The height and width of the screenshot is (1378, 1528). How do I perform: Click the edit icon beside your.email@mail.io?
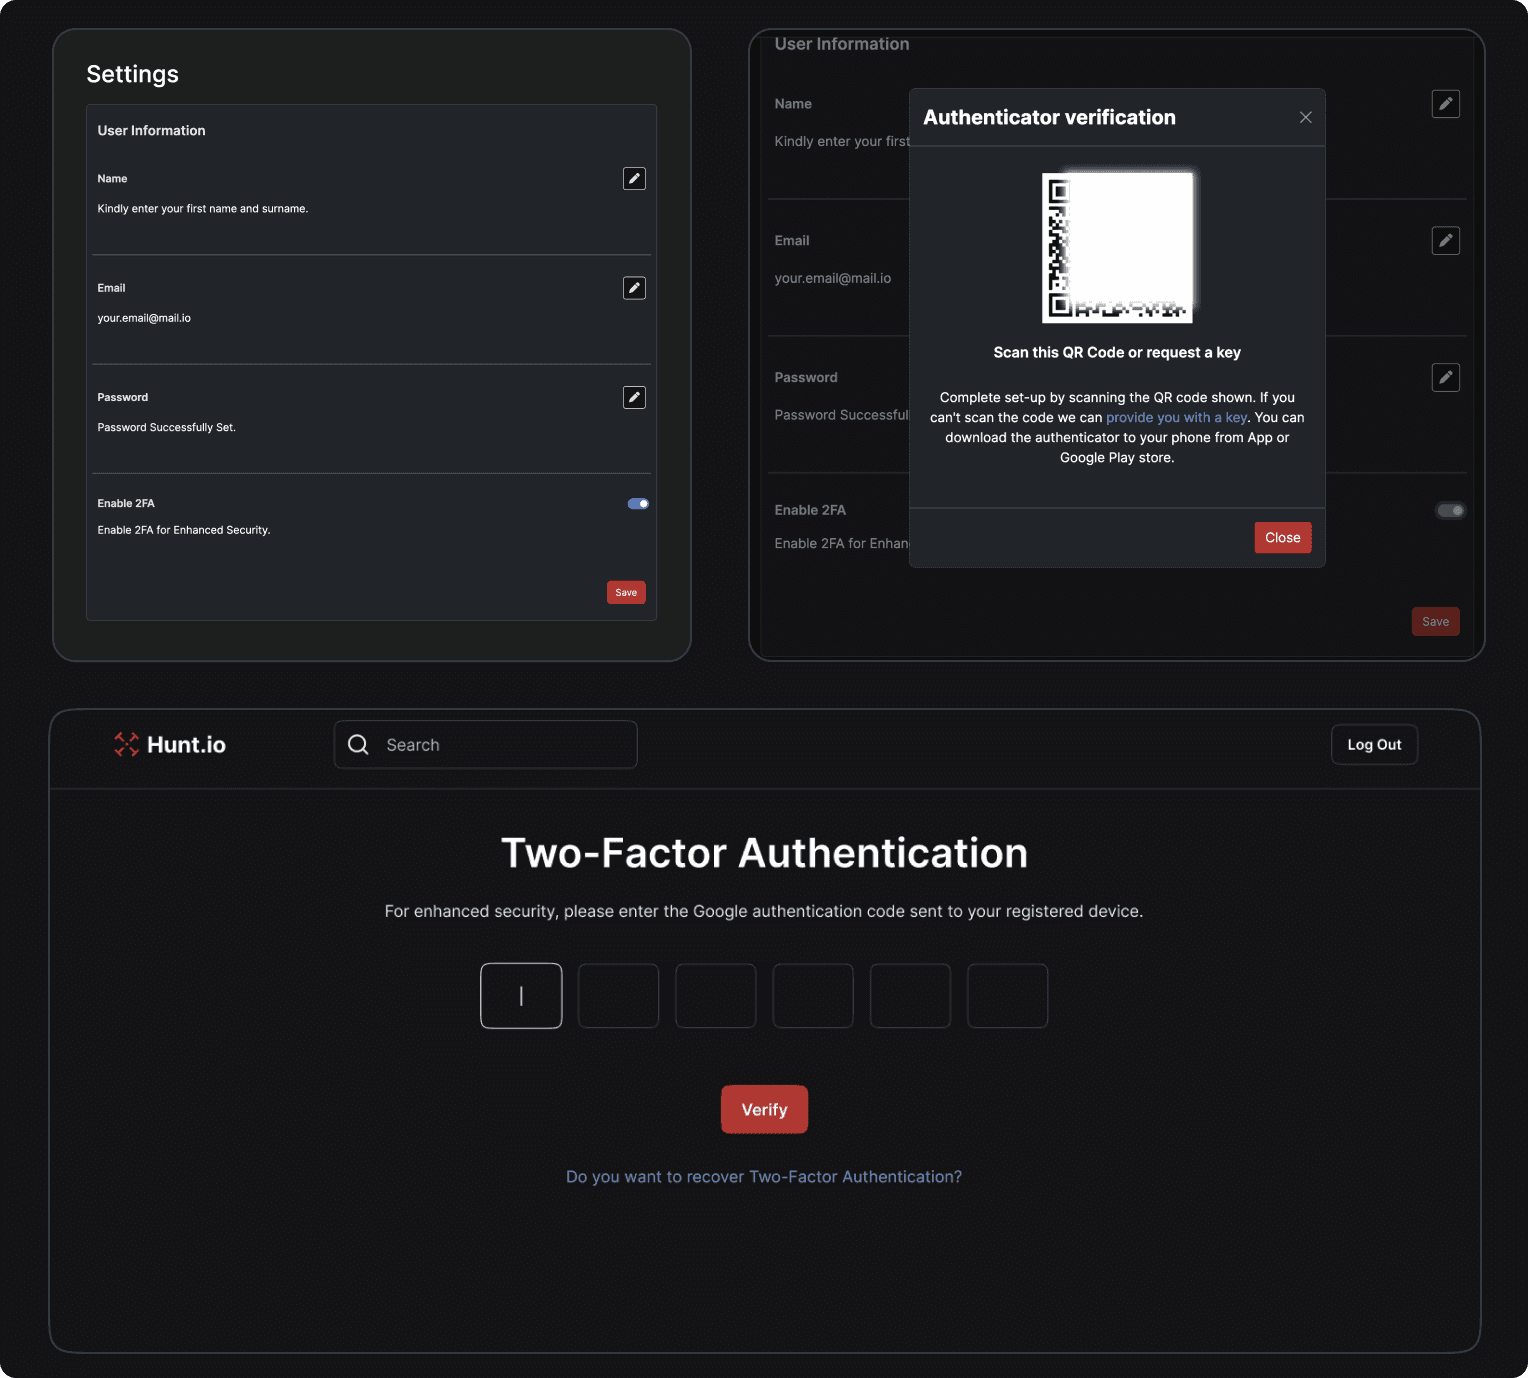(634, 288)
